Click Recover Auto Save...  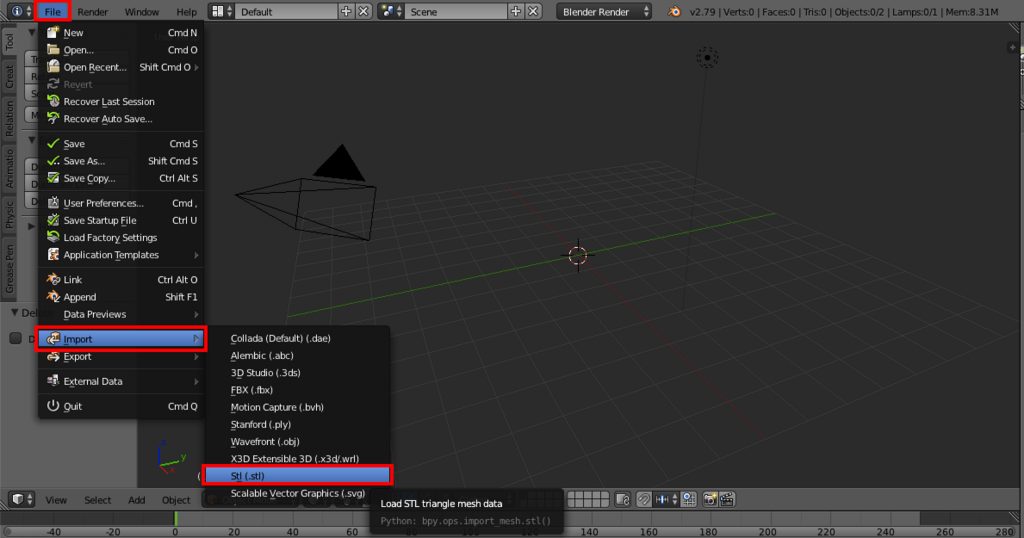(x=121, y=119)
